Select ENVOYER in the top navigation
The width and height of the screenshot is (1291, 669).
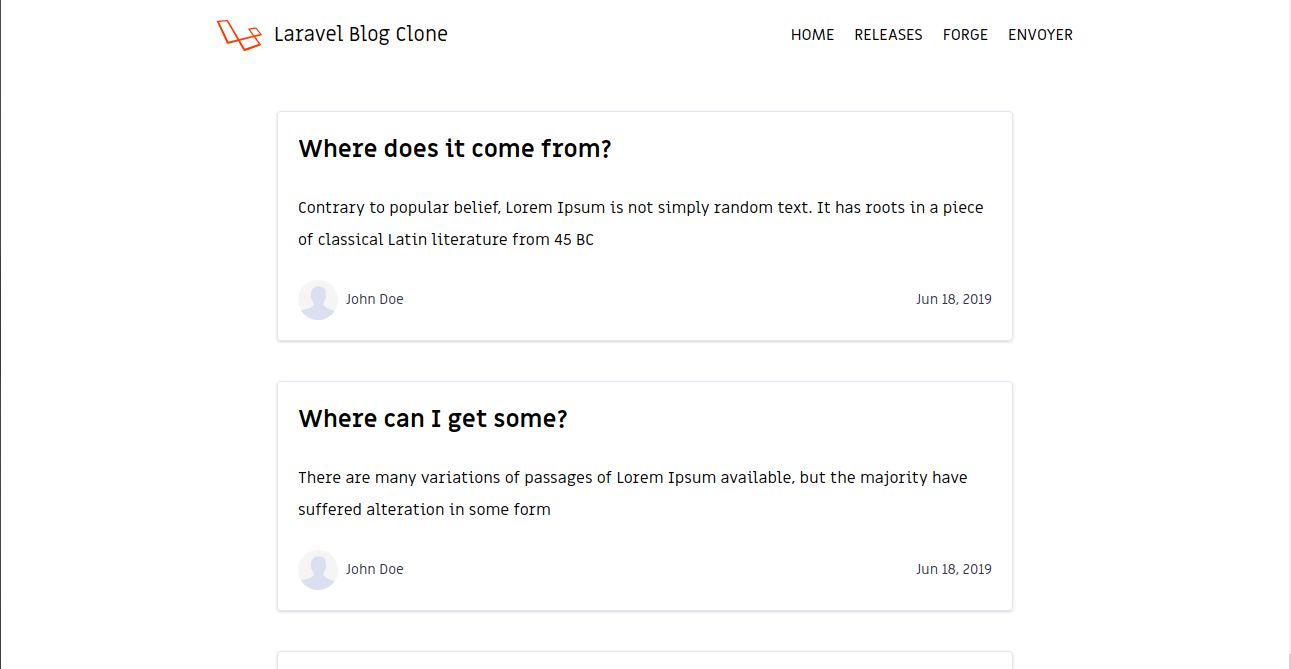tap(1040, 35)
